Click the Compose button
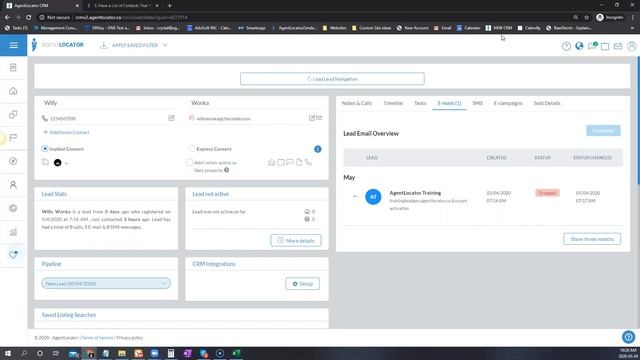 [603, 131]
